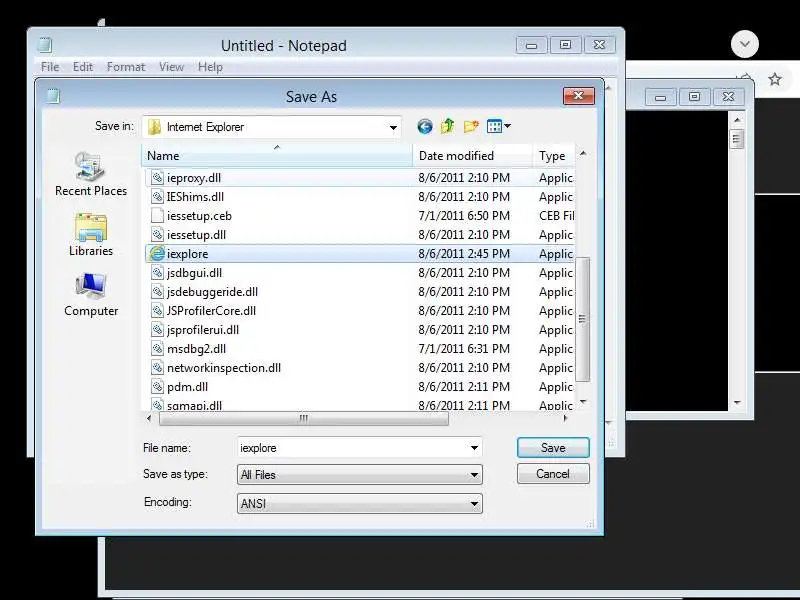Image resolution: width=800 pixels, height=600 pixels.
Task: Open the Notepad Format menu
Action: (x=126, y=67)
